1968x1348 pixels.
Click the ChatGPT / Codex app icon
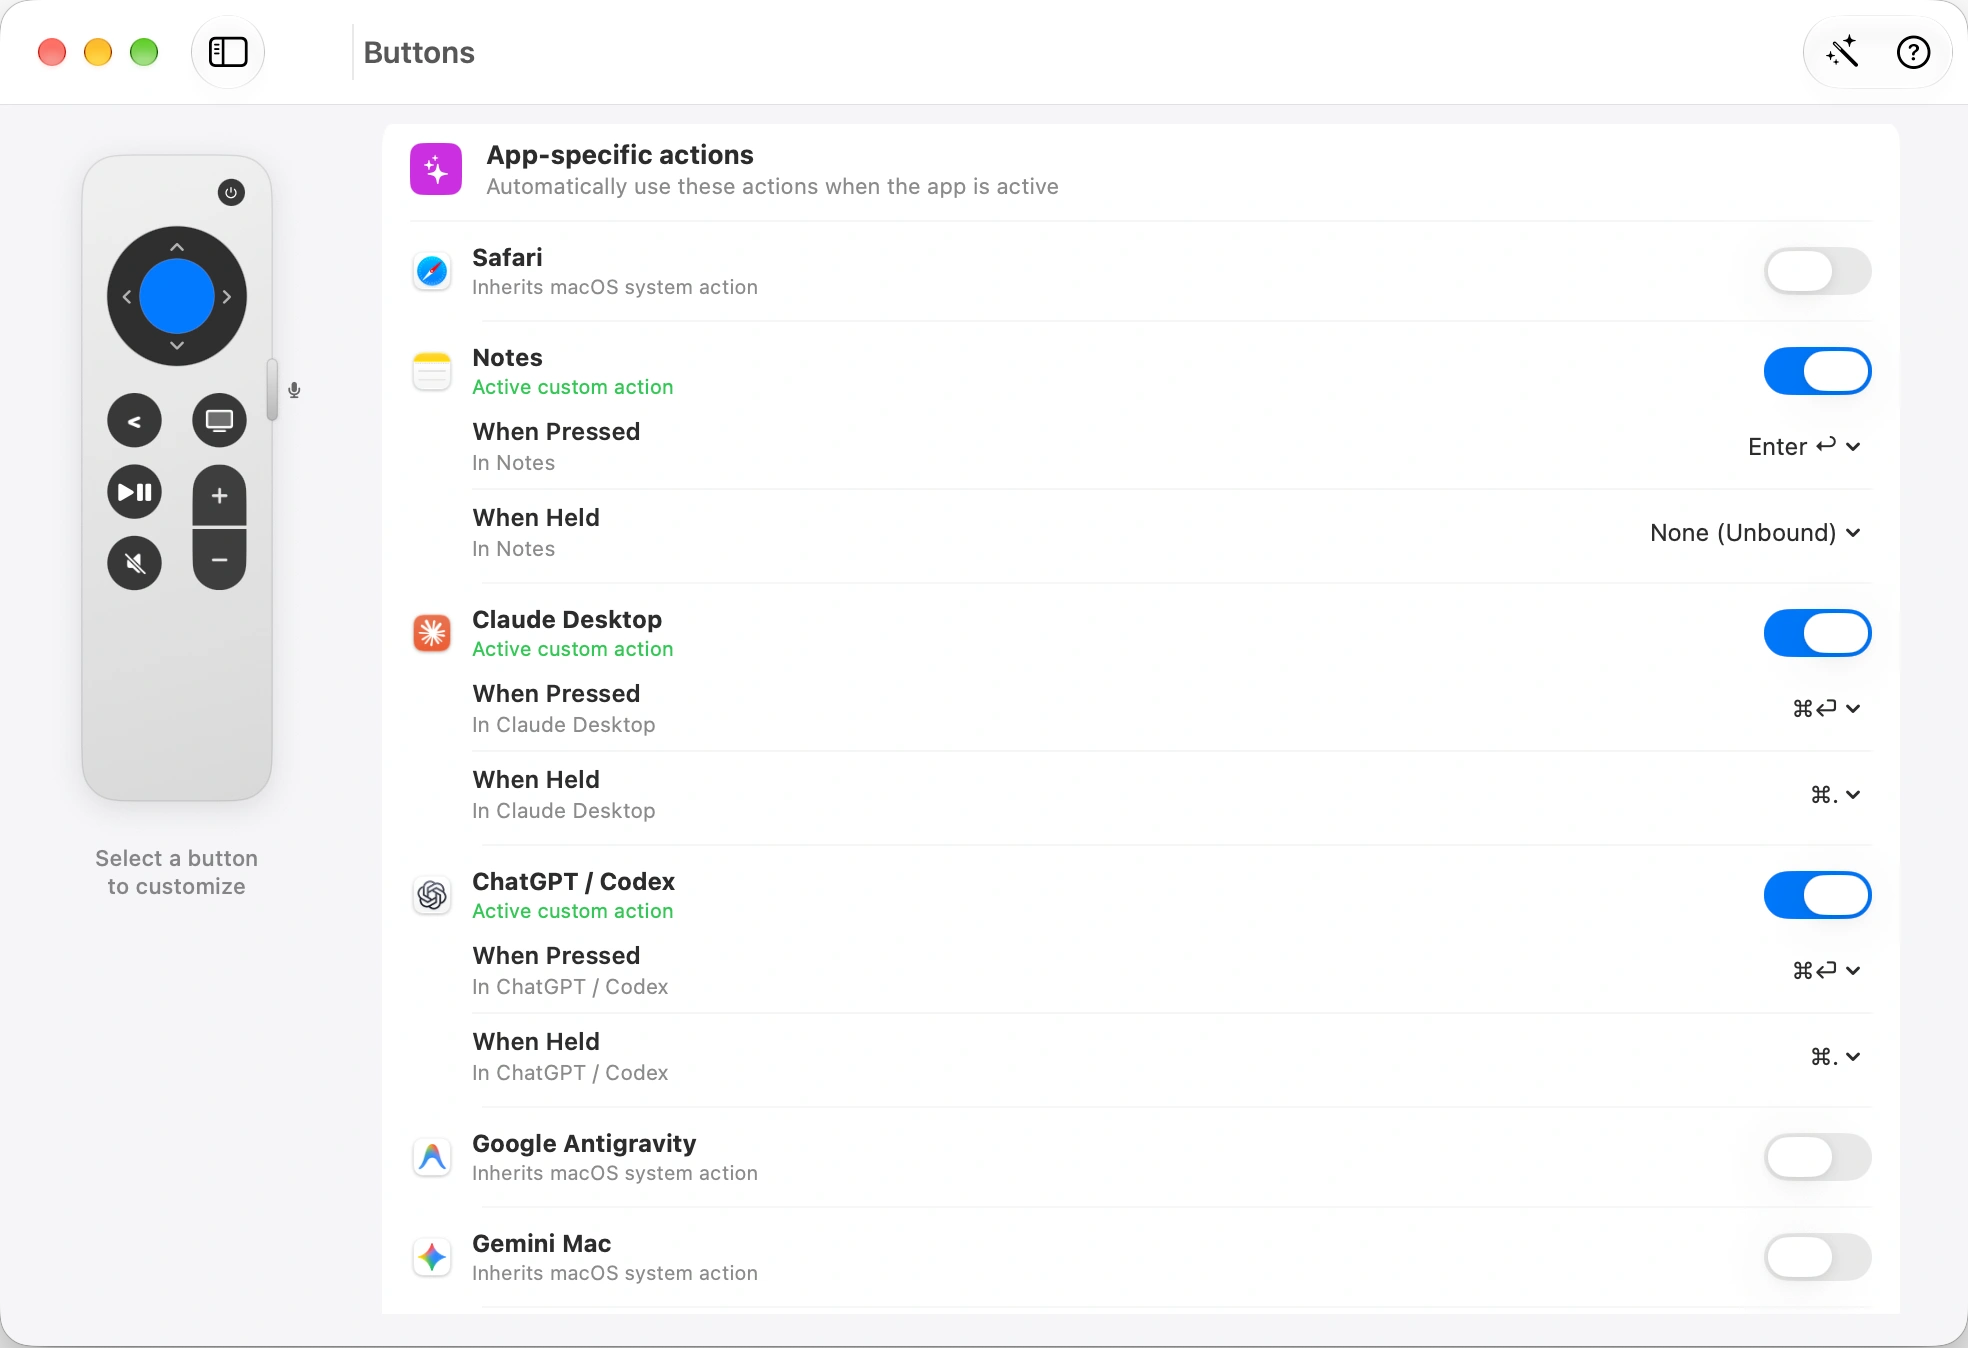[x=432, y=895]
